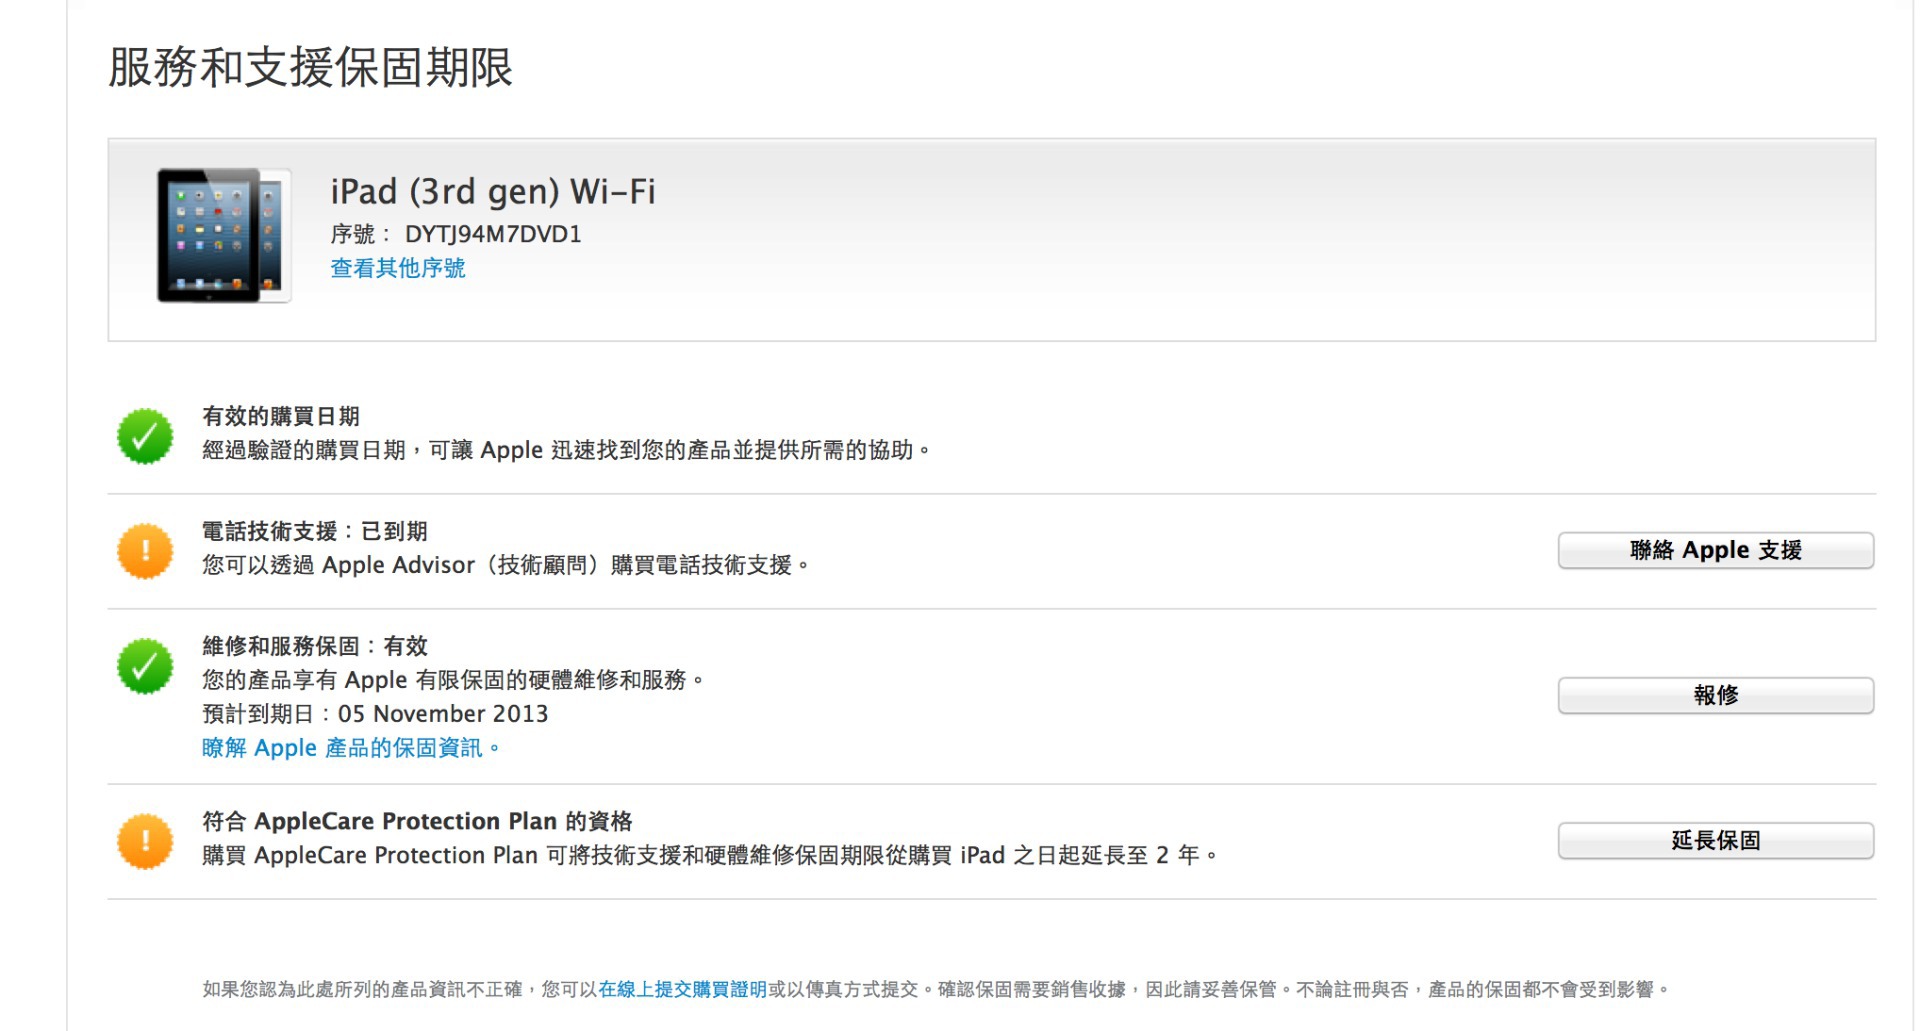The height and width of the screenshot is (1031, 1920).
Task: Click the 服務和支援保固期限 page heading
Action: [x=310, y=68]
